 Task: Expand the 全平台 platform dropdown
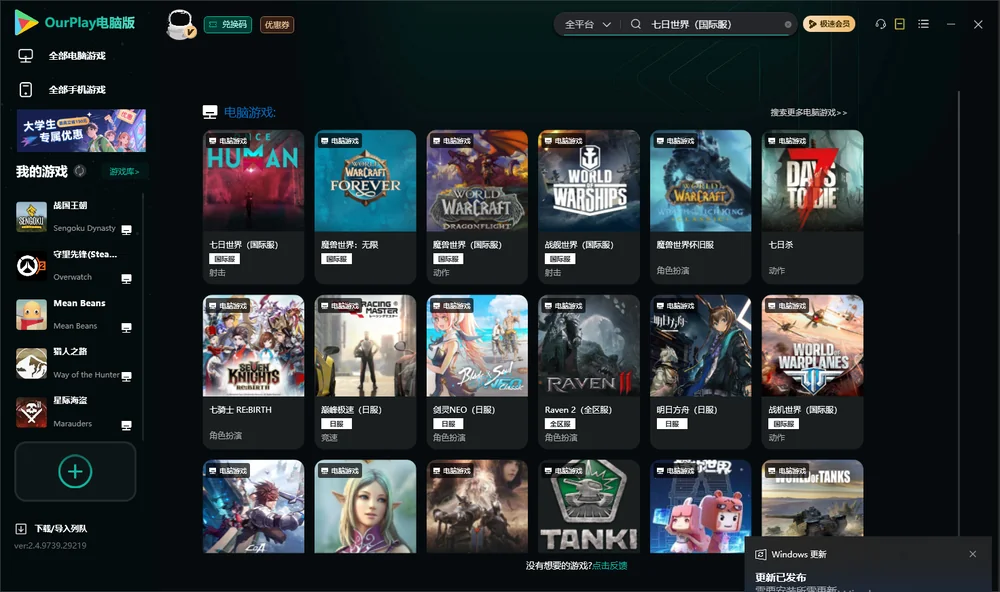[x=588, y=24]
